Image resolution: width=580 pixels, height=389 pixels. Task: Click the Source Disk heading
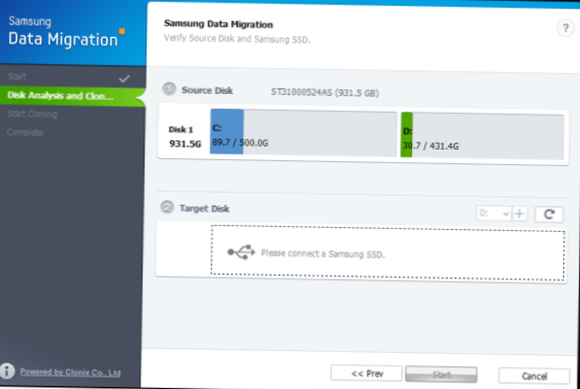click(x=207, y=90)
